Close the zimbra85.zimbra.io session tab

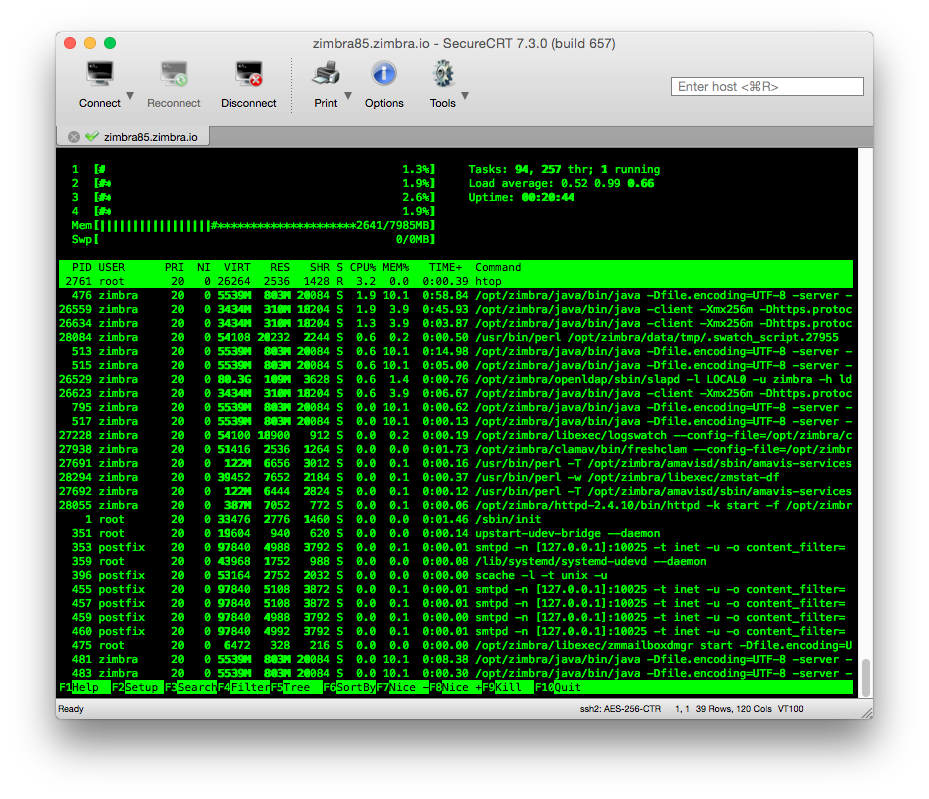73,137
